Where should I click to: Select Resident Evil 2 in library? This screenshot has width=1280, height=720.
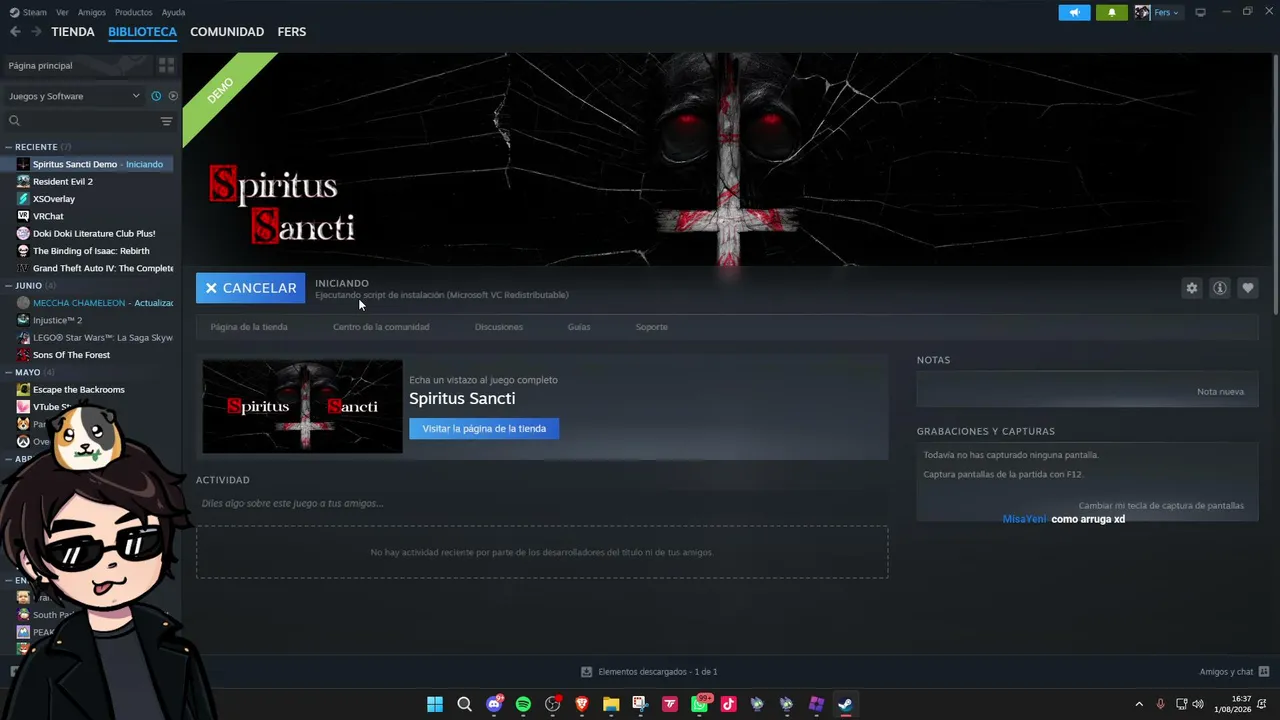90,182
